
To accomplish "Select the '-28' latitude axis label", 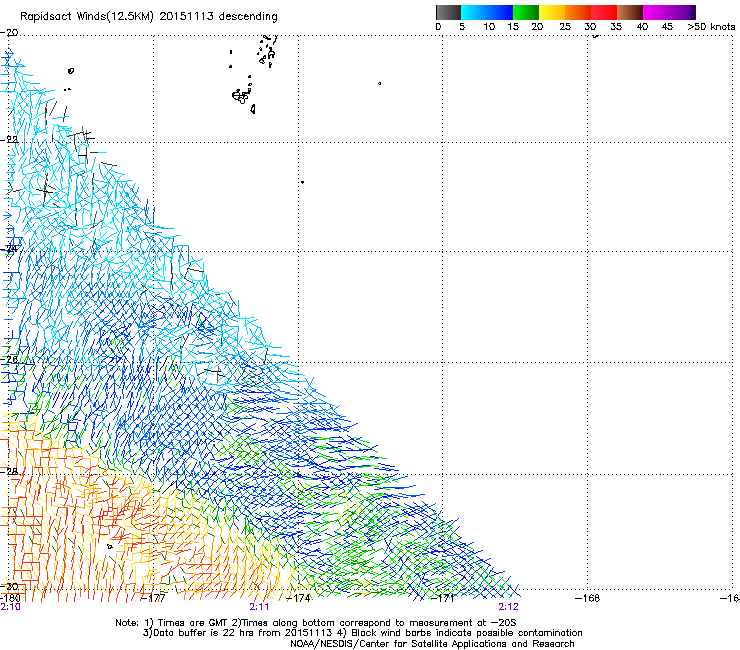I will click(x=9, y=471).
